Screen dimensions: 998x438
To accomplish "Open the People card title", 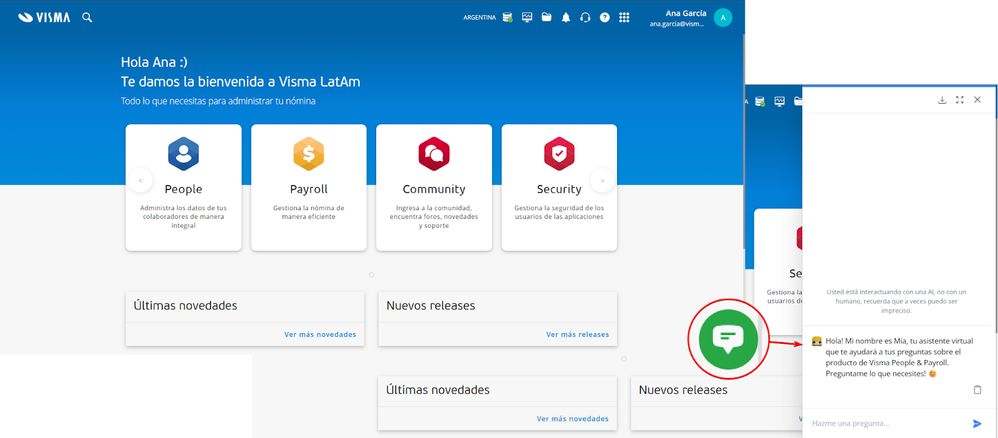I will pos(183,189).
